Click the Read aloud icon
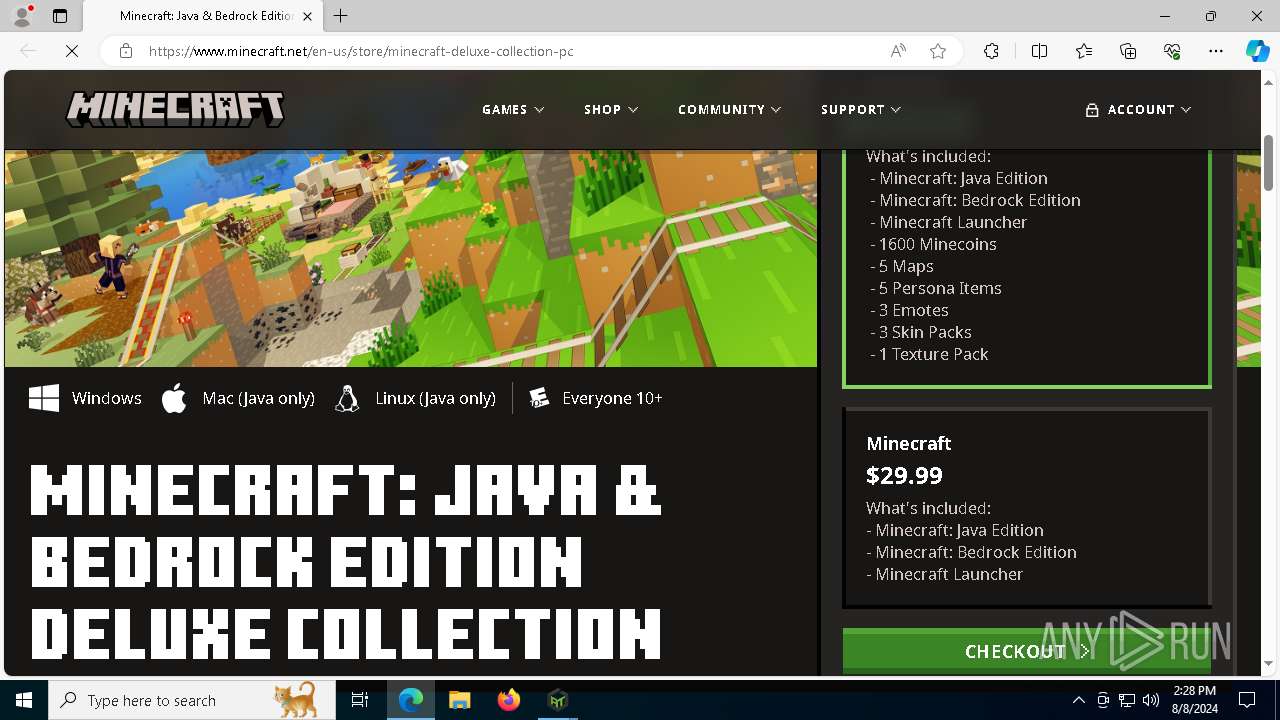This screenshot has width=1280, height=720. coord(898,51)
